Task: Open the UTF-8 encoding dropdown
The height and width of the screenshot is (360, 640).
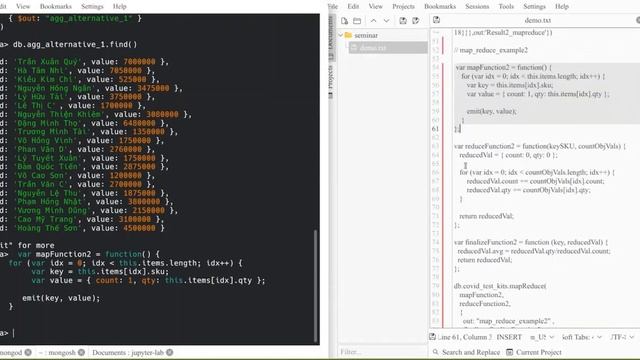Action: [622, 337]
